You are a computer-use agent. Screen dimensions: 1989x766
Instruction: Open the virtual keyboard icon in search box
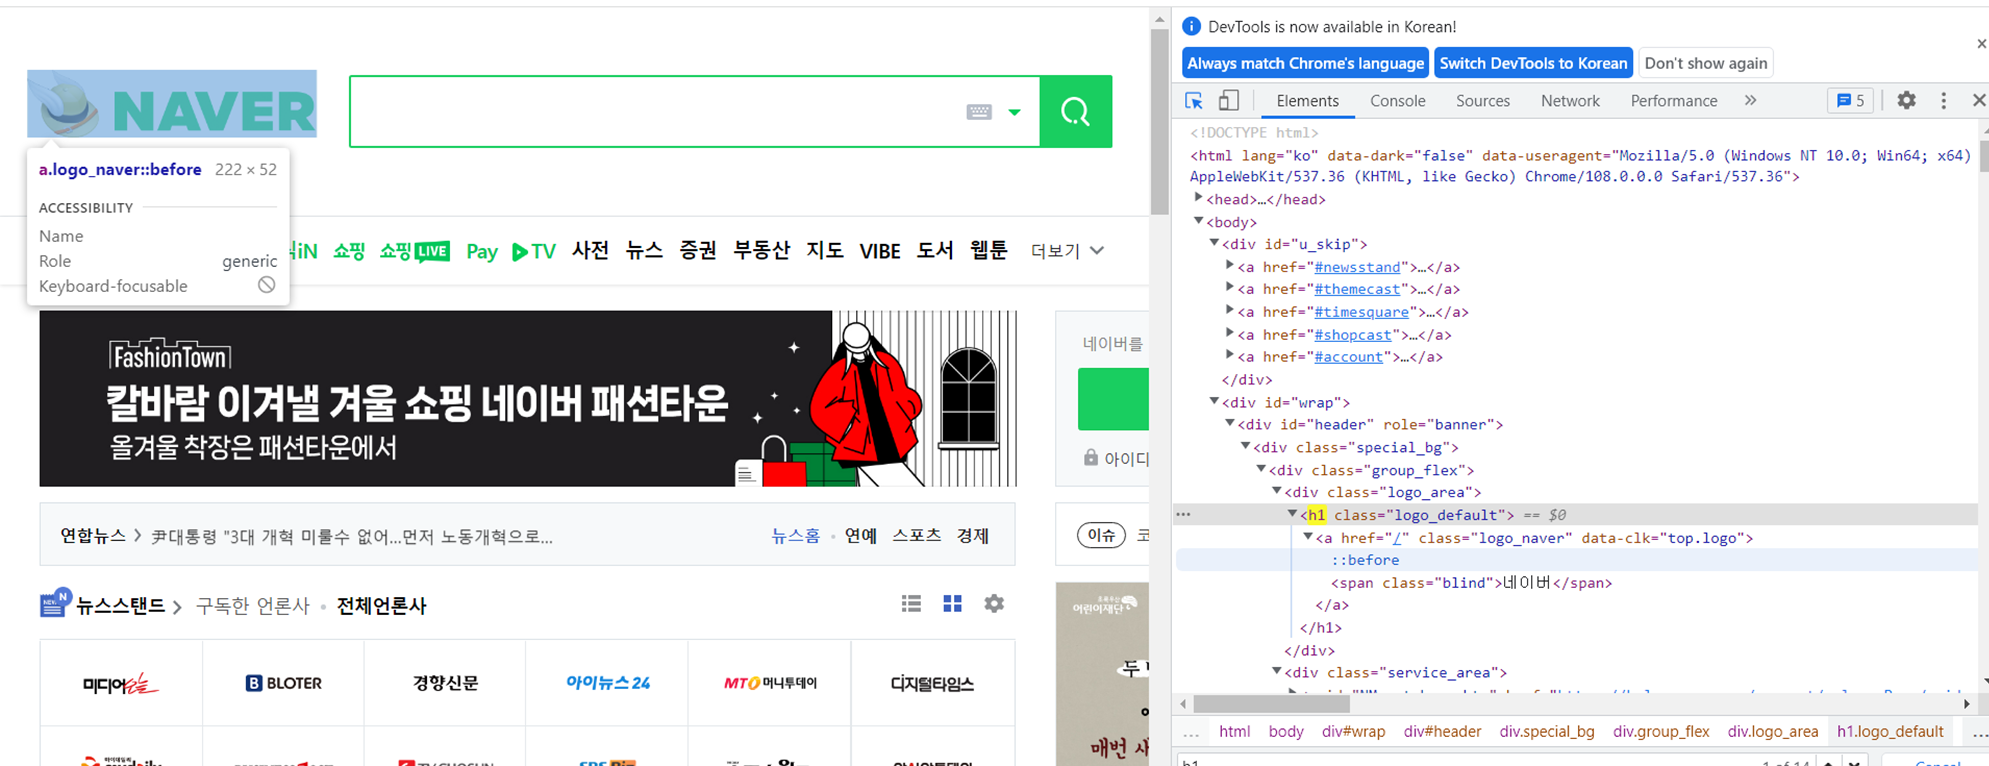[979, 112]
